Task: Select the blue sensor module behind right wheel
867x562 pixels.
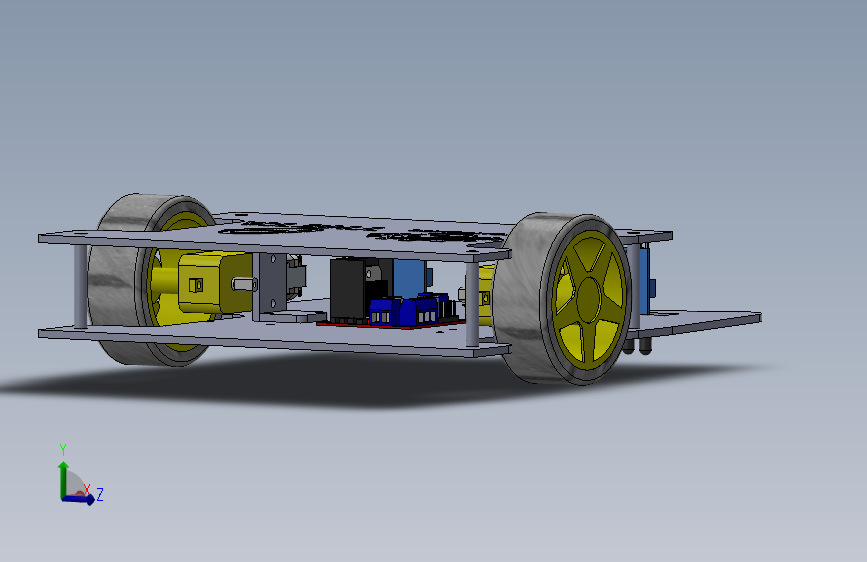Action: coord(646,279)
